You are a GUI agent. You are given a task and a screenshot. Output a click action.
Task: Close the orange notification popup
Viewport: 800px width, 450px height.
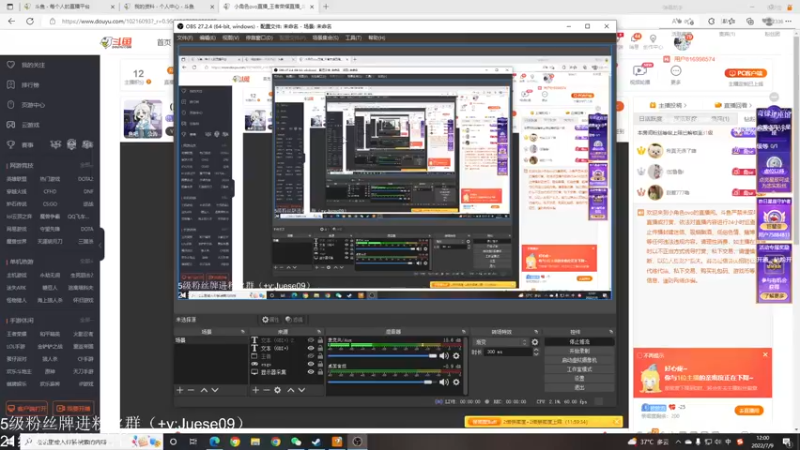(765, 355)
